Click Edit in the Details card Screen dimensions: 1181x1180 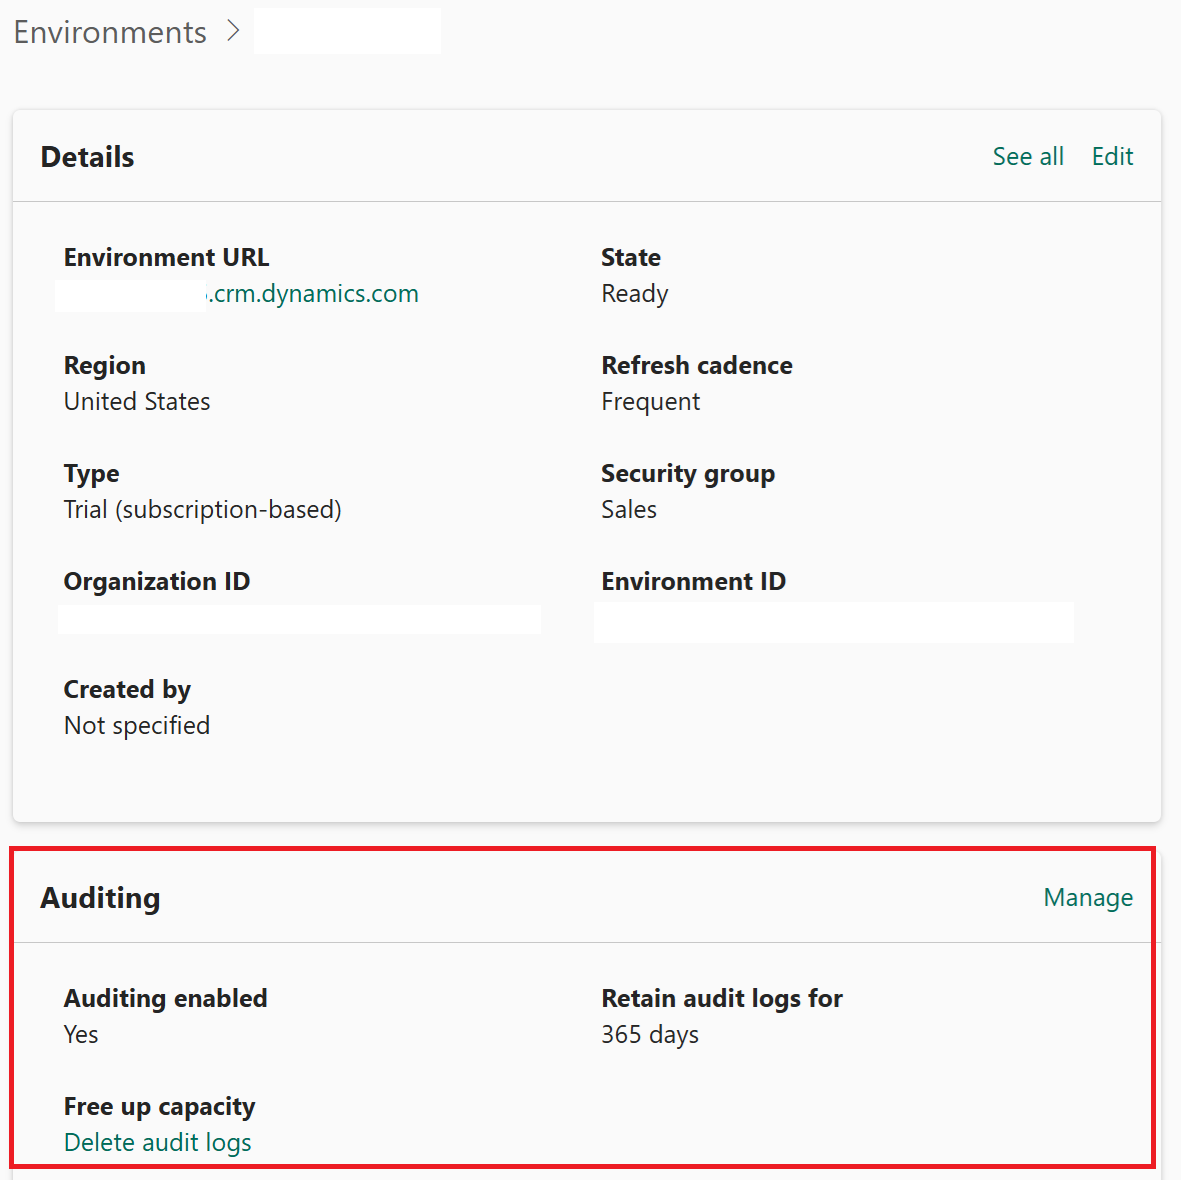click(1112, 157)
